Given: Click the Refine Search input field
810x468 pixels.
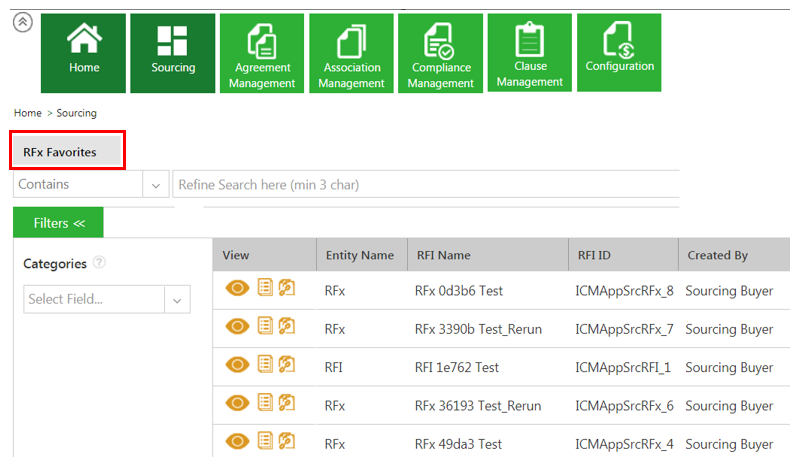Looking at the screenshot, I should pos(426,185).
